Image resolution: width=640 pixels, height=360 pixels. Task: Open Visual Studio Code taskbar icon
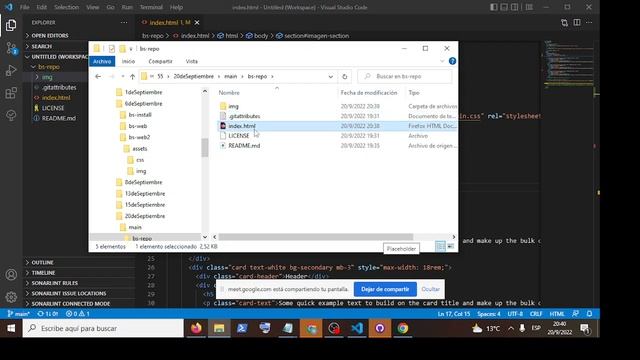tap(357, 328)
